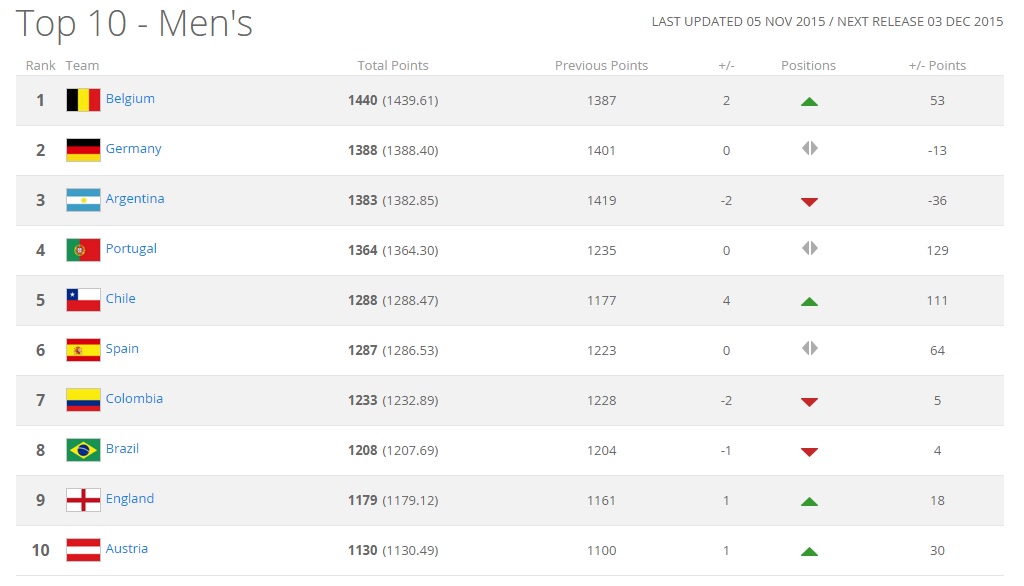Viewport: 1024px width, 586px height.
Task: Click the Chile flag icon
Action: click(83, 300)
